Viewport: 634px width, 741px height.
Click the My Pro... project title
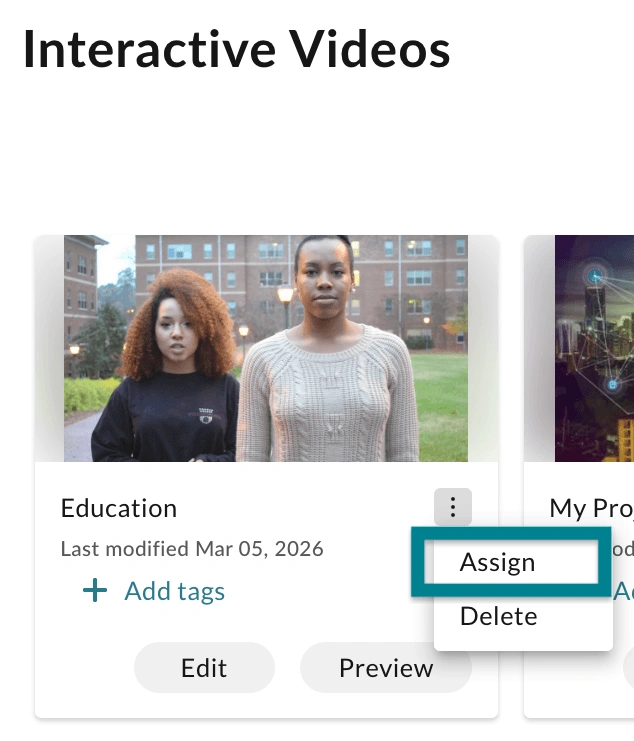point(591,508)
